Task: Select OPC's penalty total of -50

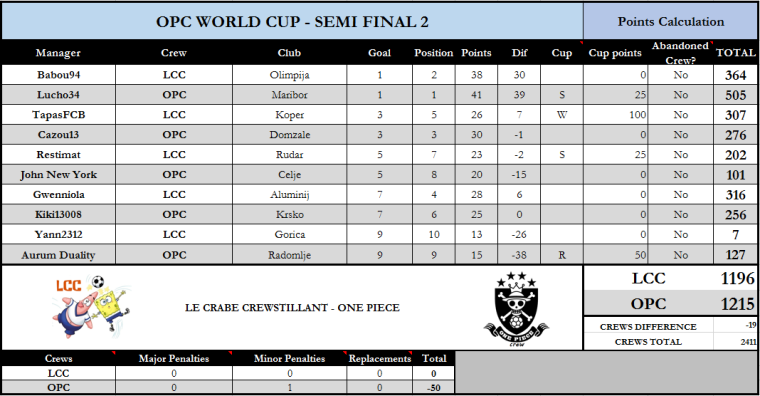Action: pyautogui.click(x=434, y=388)
